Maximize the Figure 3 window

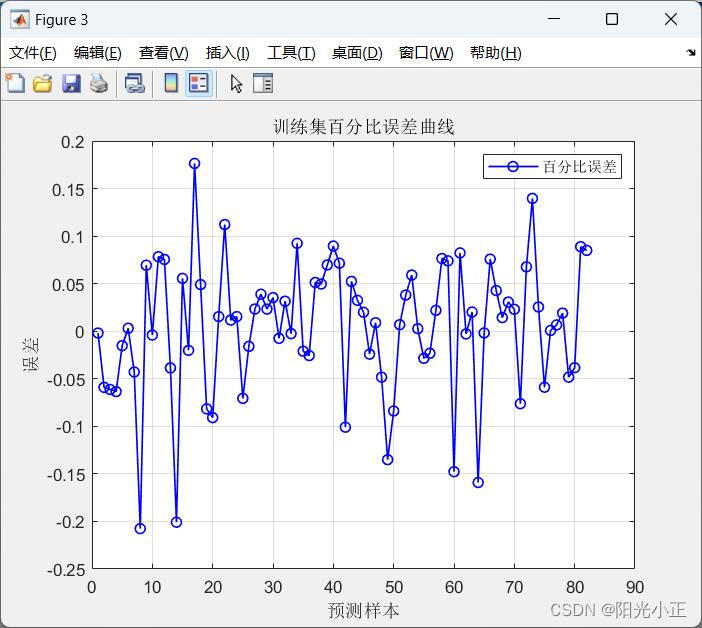612,19
